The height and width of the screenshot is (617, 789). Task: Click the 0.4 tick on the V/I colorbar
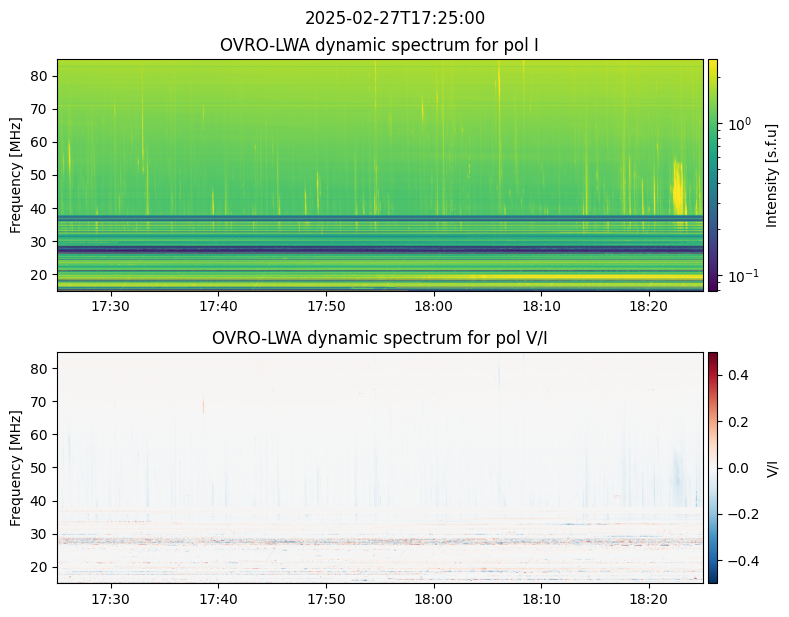point(738,375)
